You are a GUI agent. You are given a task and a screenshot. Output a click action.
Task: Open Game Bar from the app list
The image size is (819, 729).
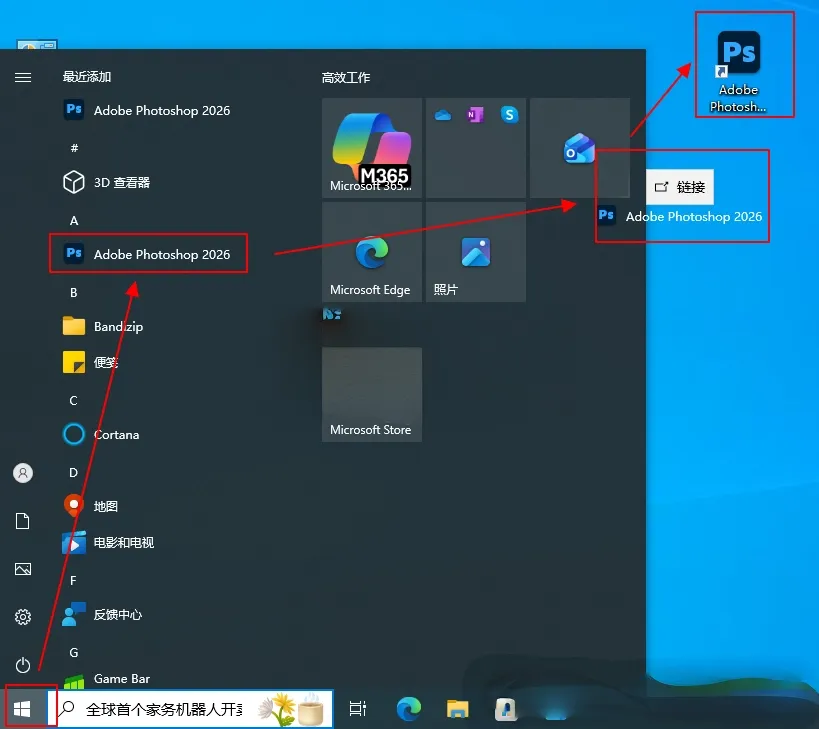pos(106,679)
